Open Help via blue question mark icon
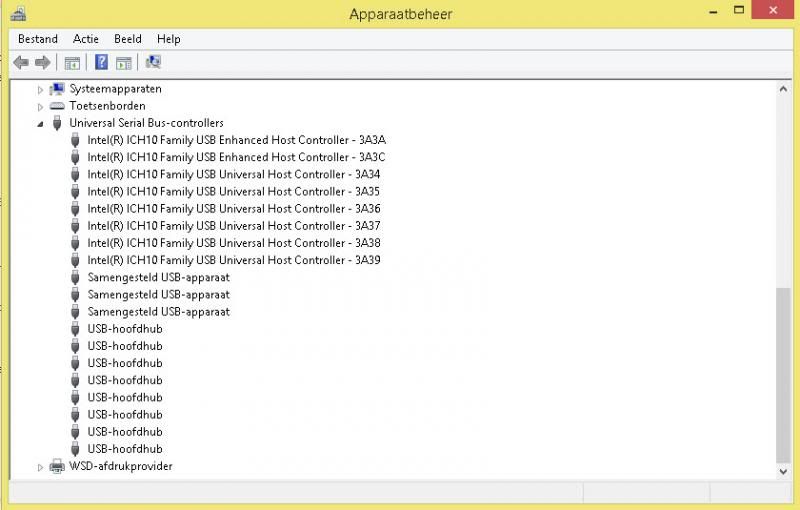 point(101,63)
